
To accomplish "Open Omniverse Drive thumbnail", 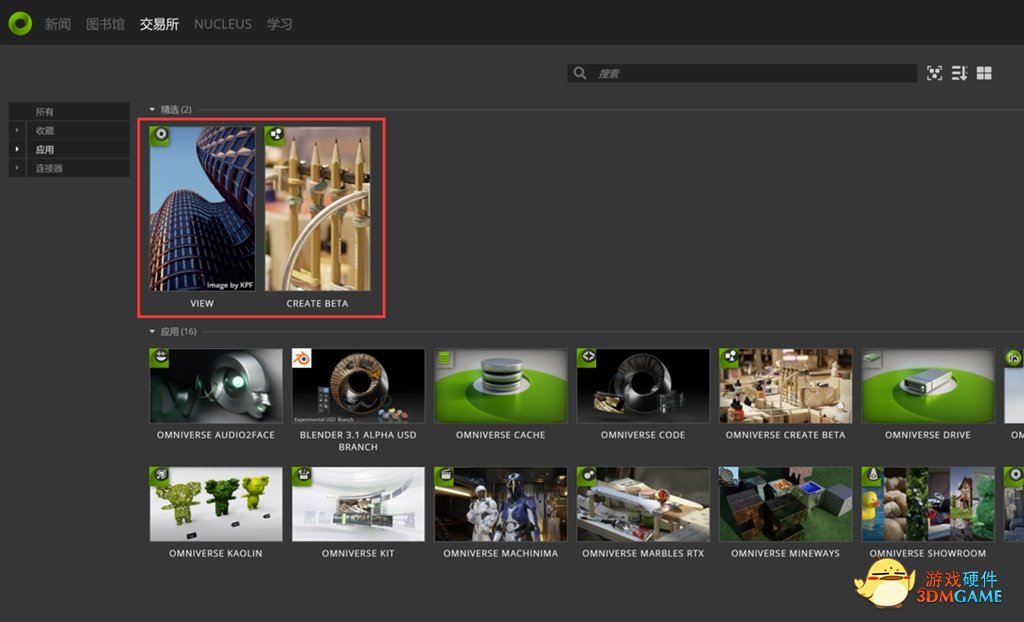I will tap(928, 385).
